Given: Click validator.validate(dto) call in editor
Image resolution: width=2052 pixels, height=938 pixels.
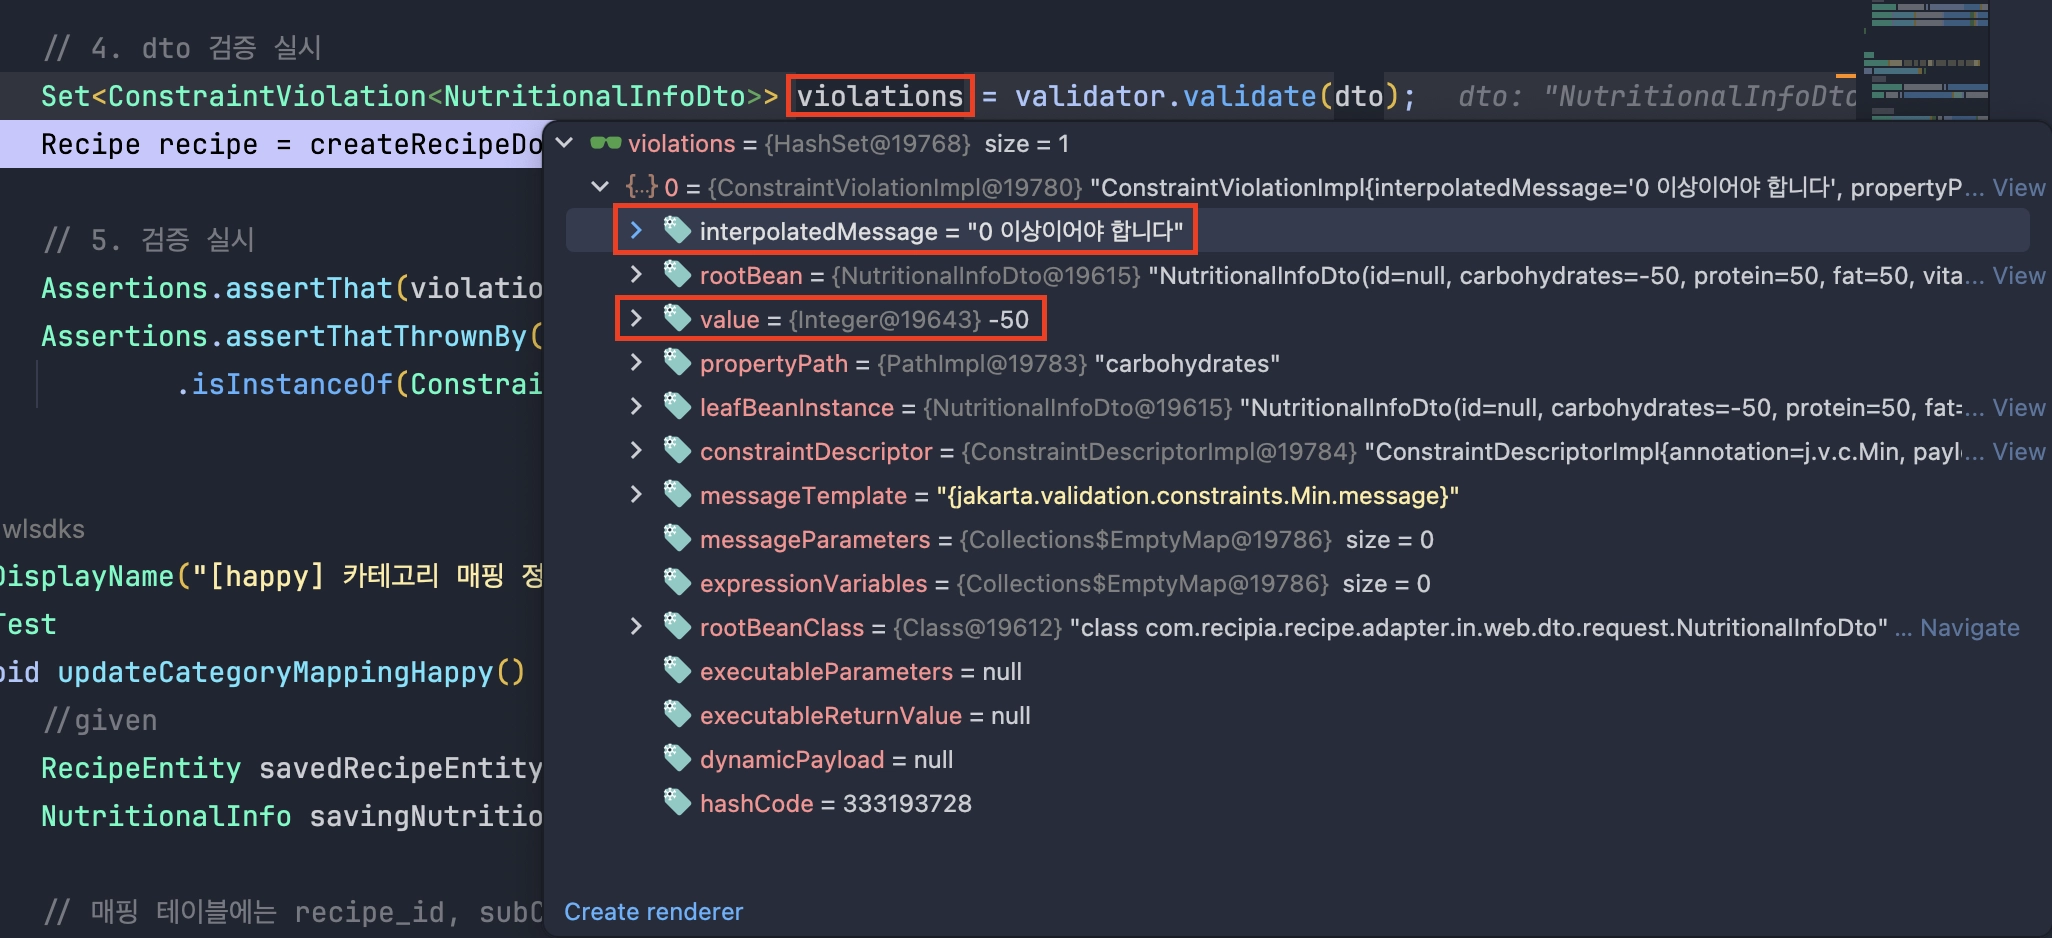Looking at the screenshot, I should 1206,96.
